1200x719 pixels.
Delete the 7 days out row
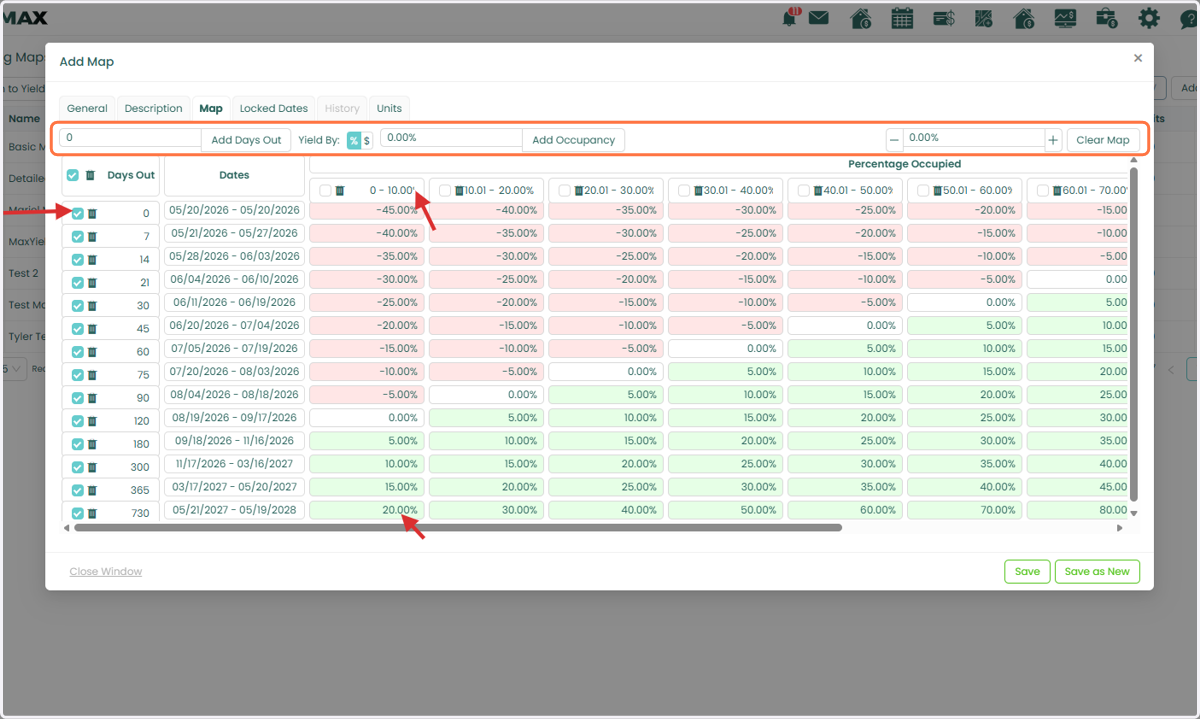coord(92,237)
